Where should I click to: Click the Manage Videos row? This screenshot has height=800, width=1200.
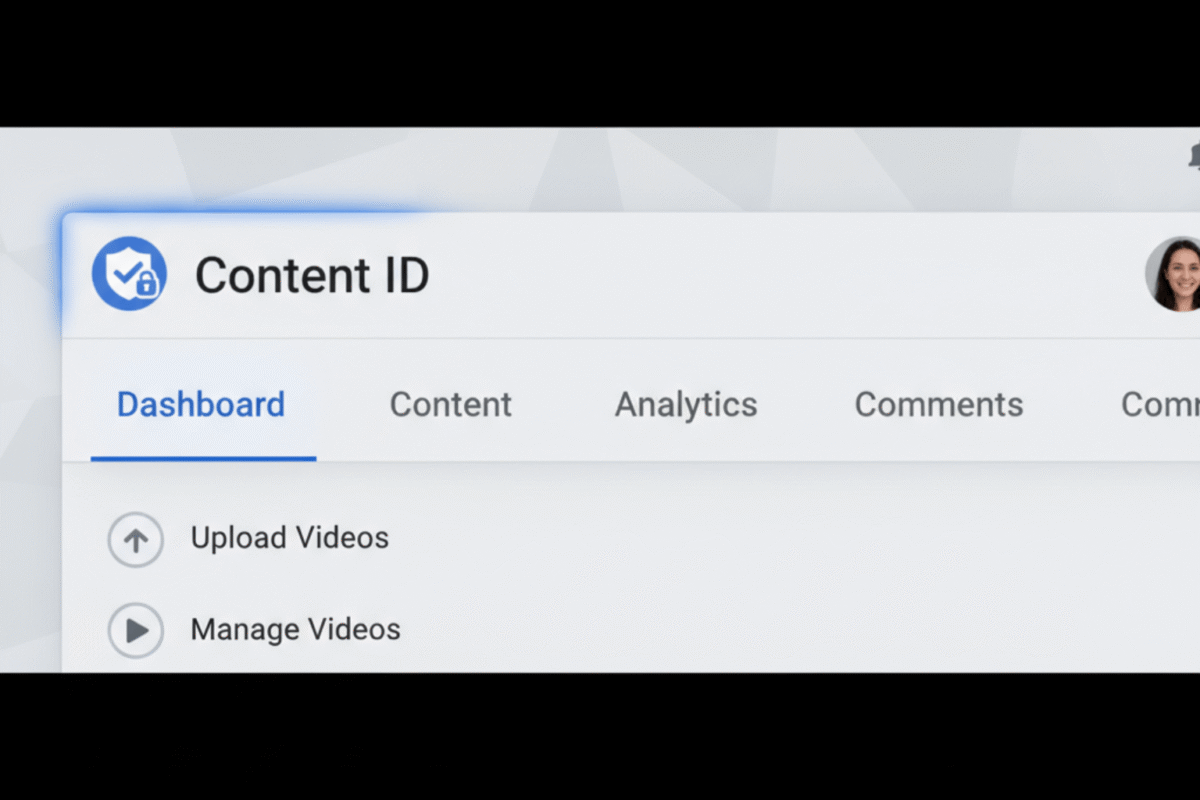coord(295,630)
